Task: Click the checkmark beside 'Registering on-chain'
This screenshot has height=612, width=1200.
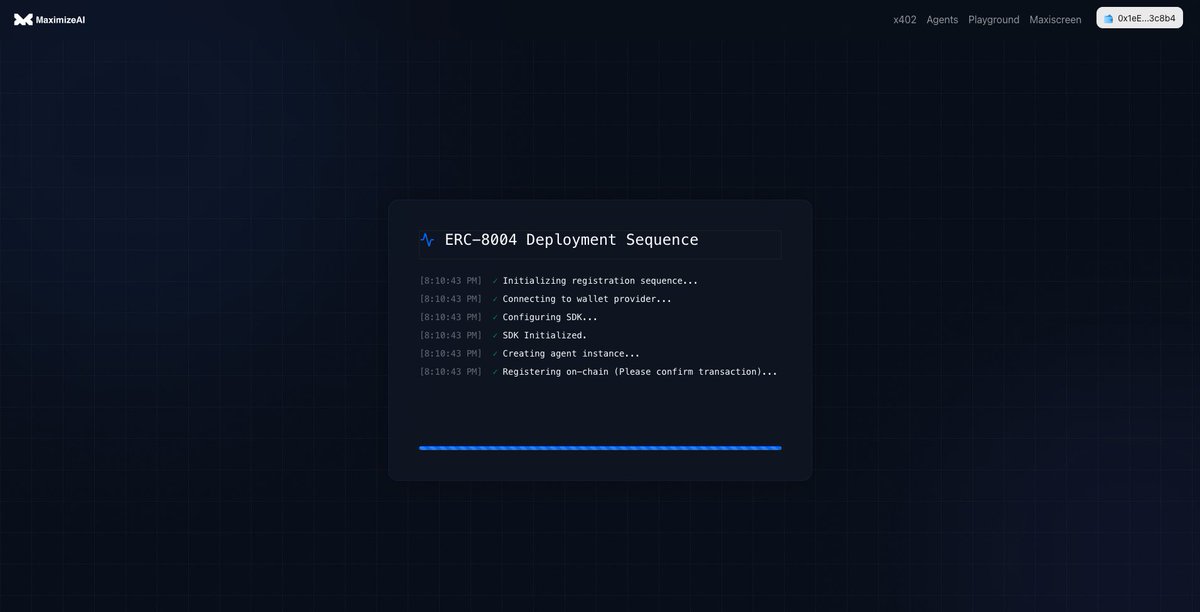Action: point(494,372)
